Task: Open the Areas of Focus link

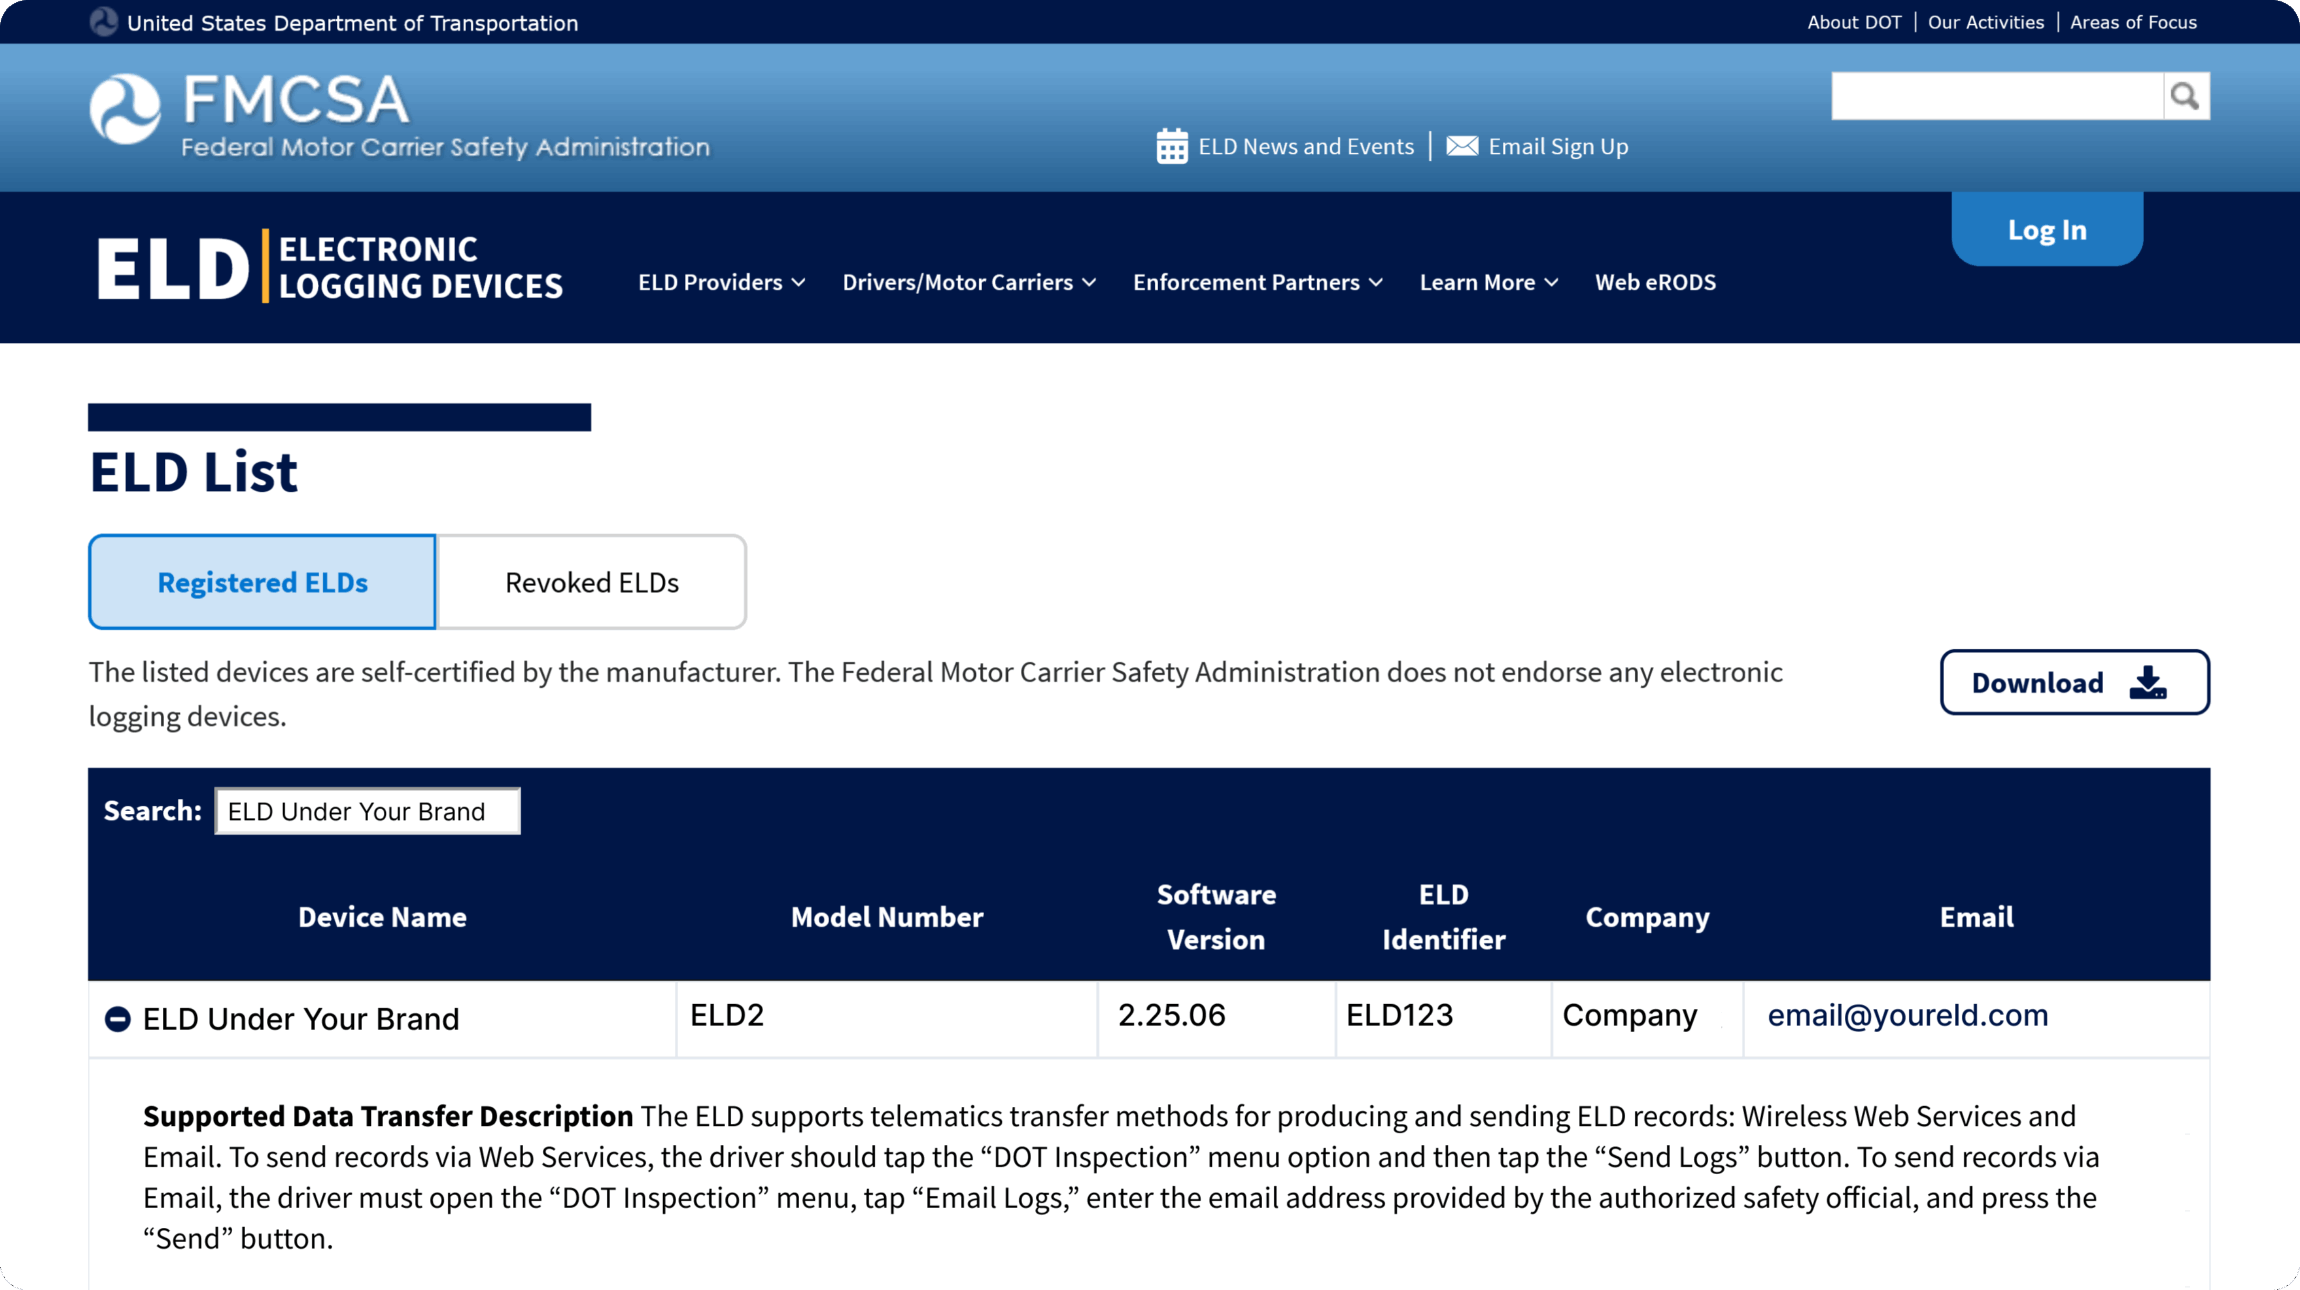Action: click(2133, 22)
